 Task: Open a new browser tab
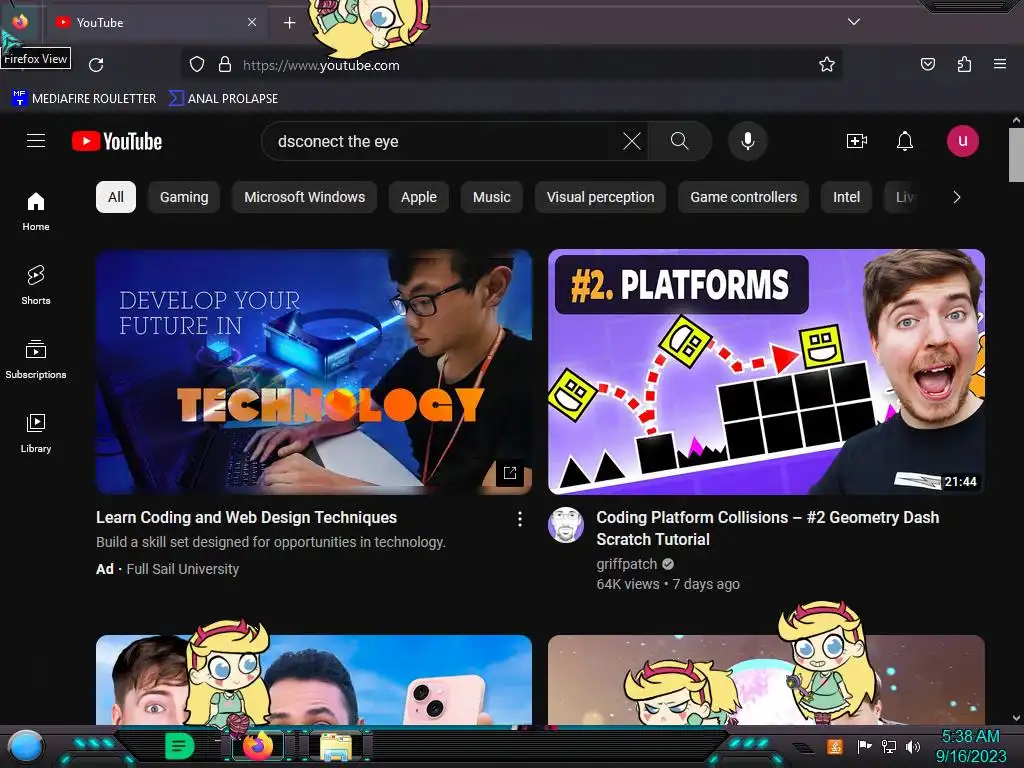[289, 23]
